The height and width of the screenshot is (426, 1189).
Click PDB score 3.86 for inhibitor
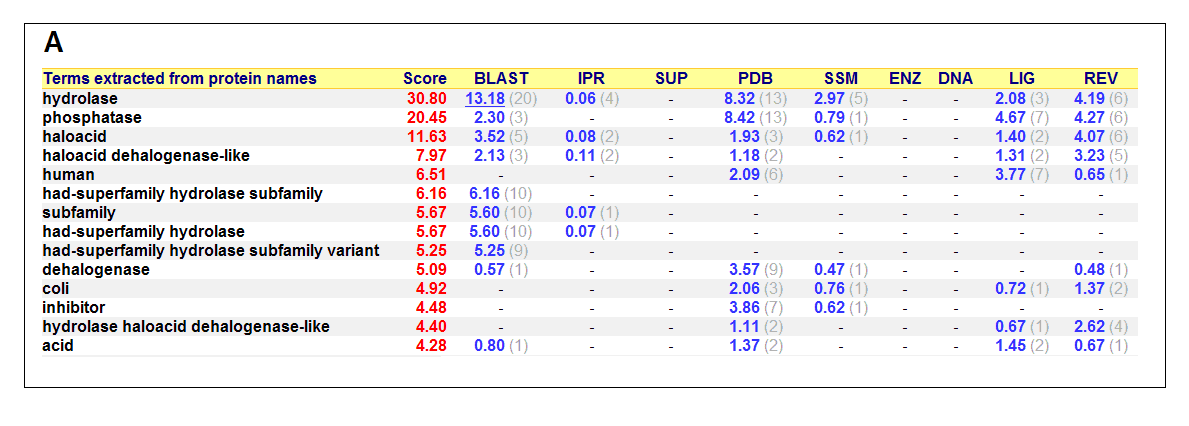[745, 307]
